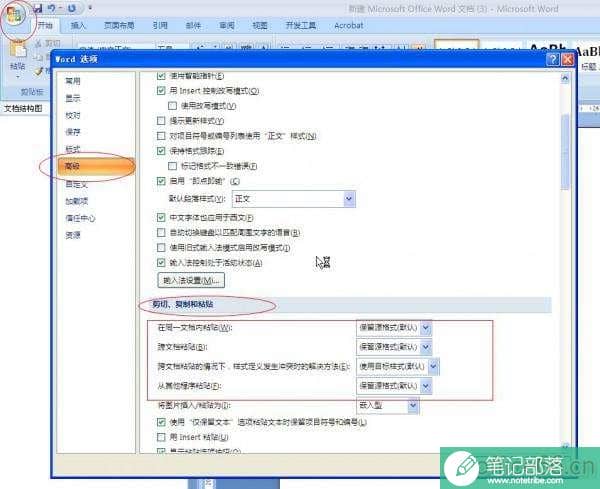Screen dimensions: 600x489
Task: Open the 样式定义发生冲突时的解决方法 dropdown
Action: 398,367
